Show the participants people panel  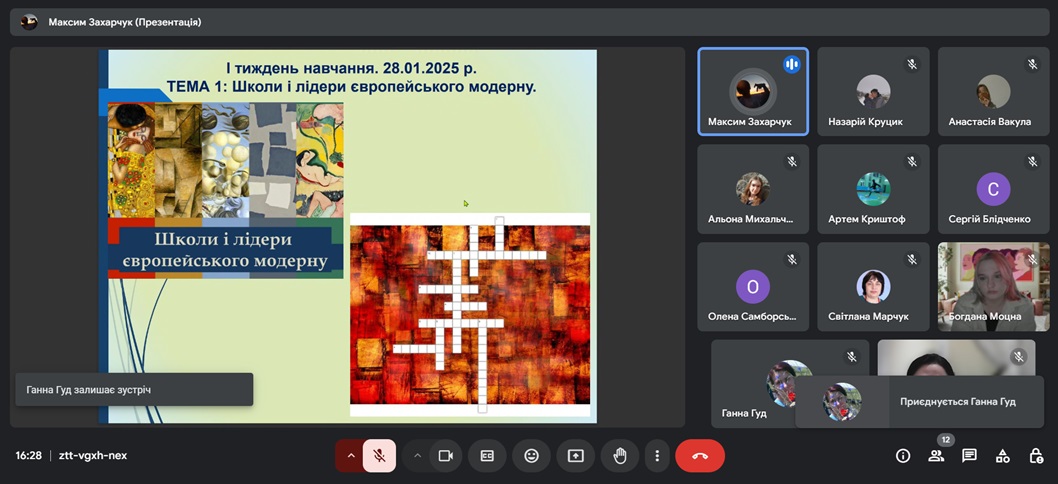(x=936, y=456)
